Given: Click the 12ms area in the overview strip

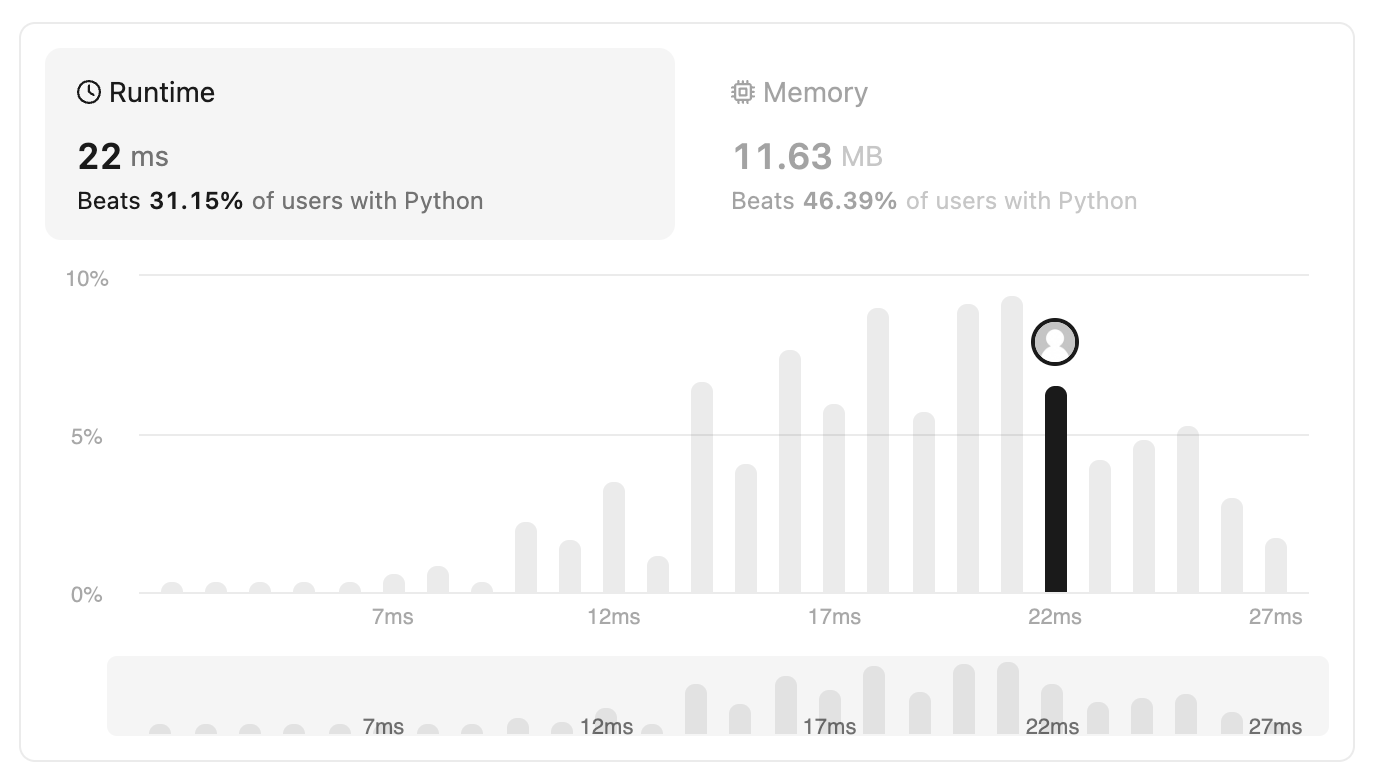Looking at the screenshot, I should pos(606,722).
